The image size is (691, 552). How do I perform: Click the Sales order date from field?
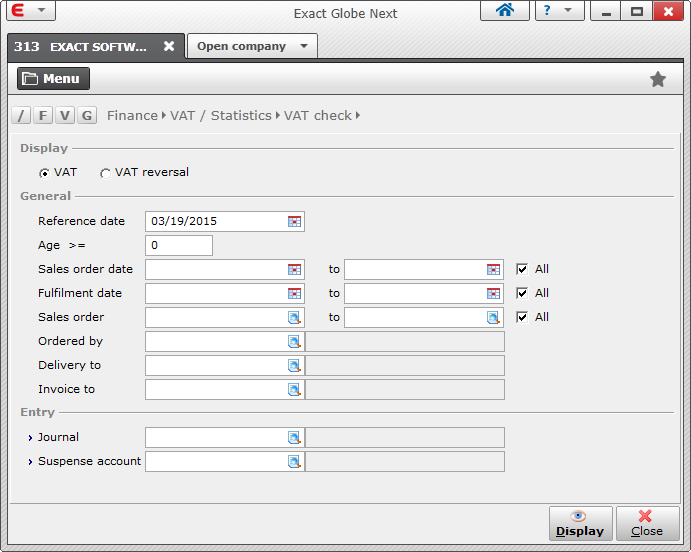(x=225, y=269)
